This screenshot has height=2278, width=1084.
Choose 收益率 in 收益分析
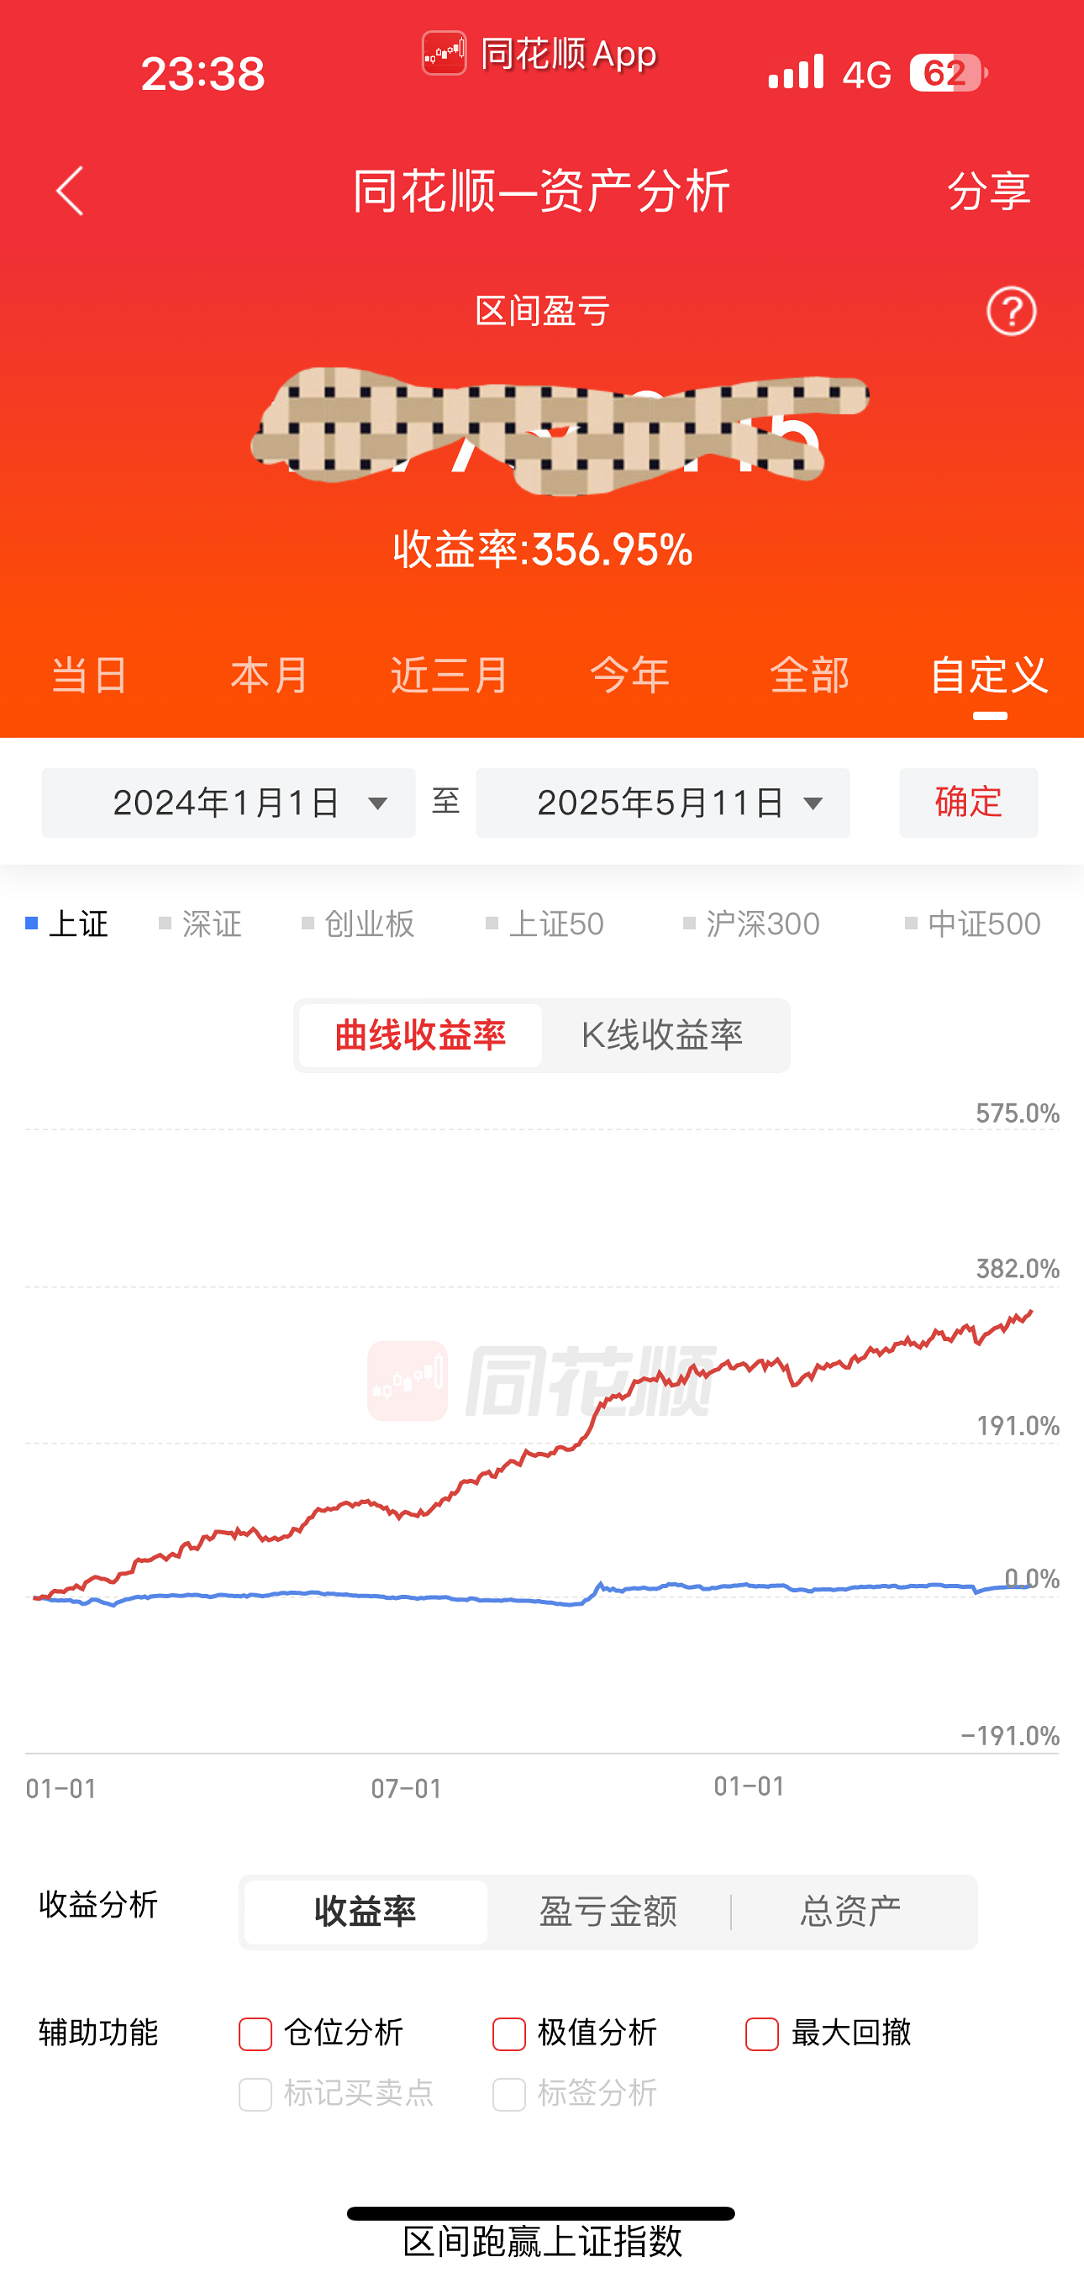click(366, 1911)
